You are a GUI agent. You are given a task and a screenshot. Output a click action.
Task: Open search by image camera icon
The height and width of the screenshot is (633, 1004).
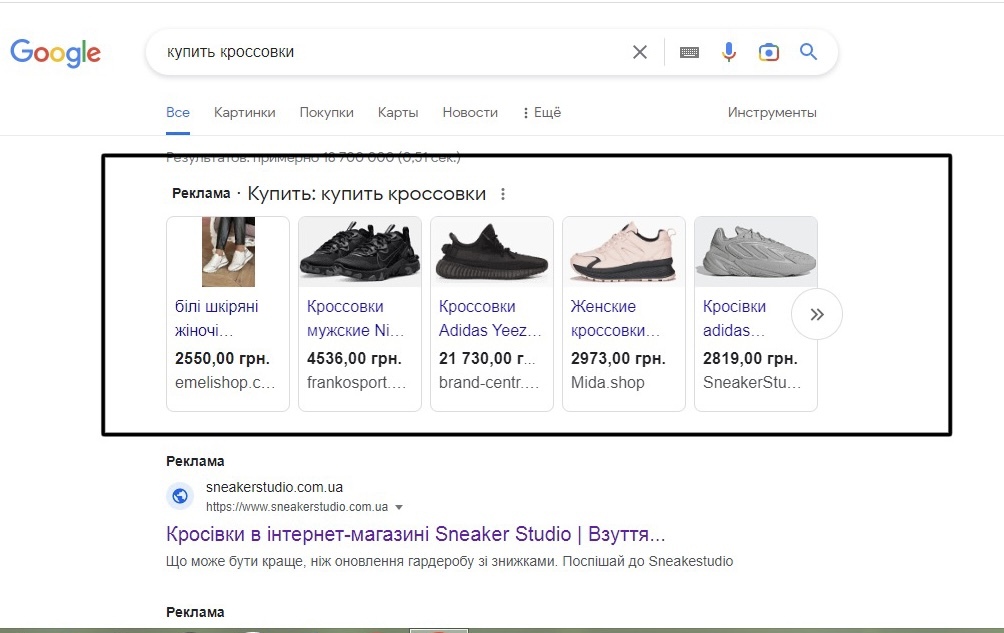[x=768, y=52]
